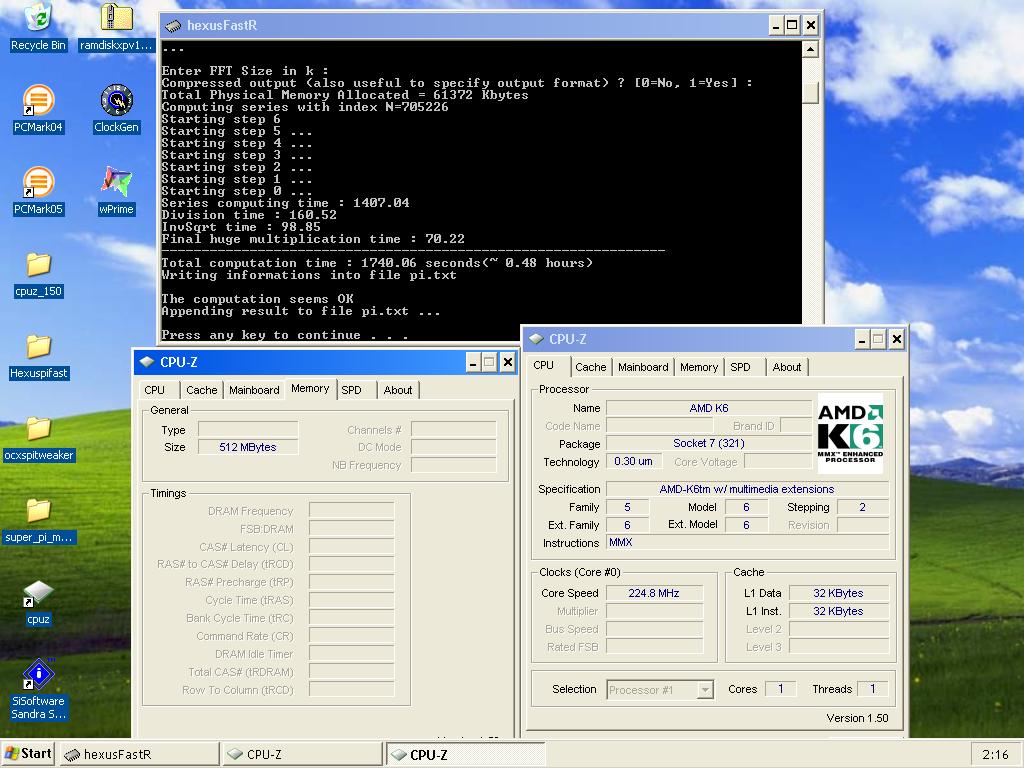The image size is (1024, 768).
Task: Click the Package field Socket 7 (321)
Action: [709, 443]
